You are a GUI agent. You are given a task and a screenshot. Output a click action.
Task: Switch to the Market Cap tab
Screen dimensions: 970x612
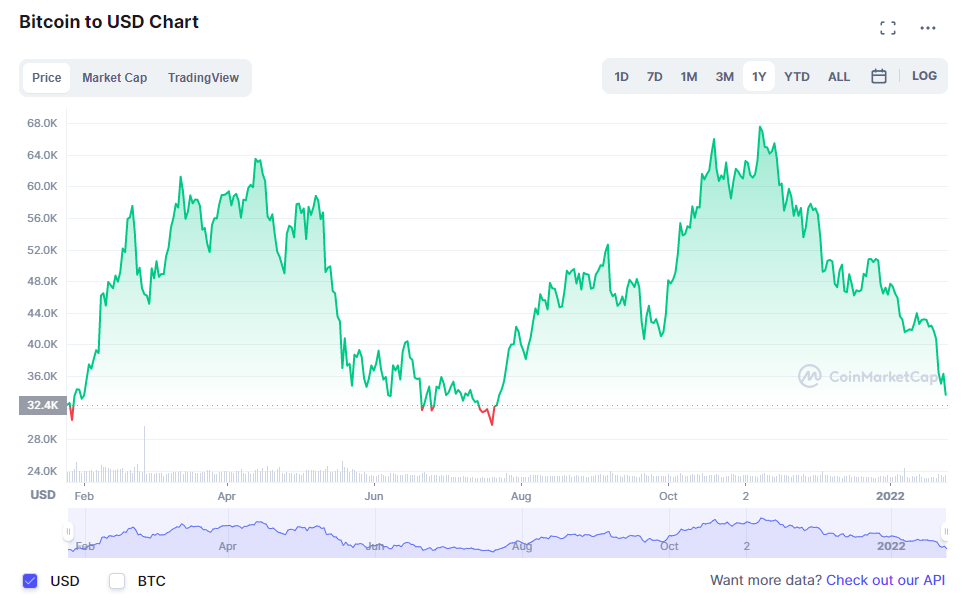(x=114, y=78)
